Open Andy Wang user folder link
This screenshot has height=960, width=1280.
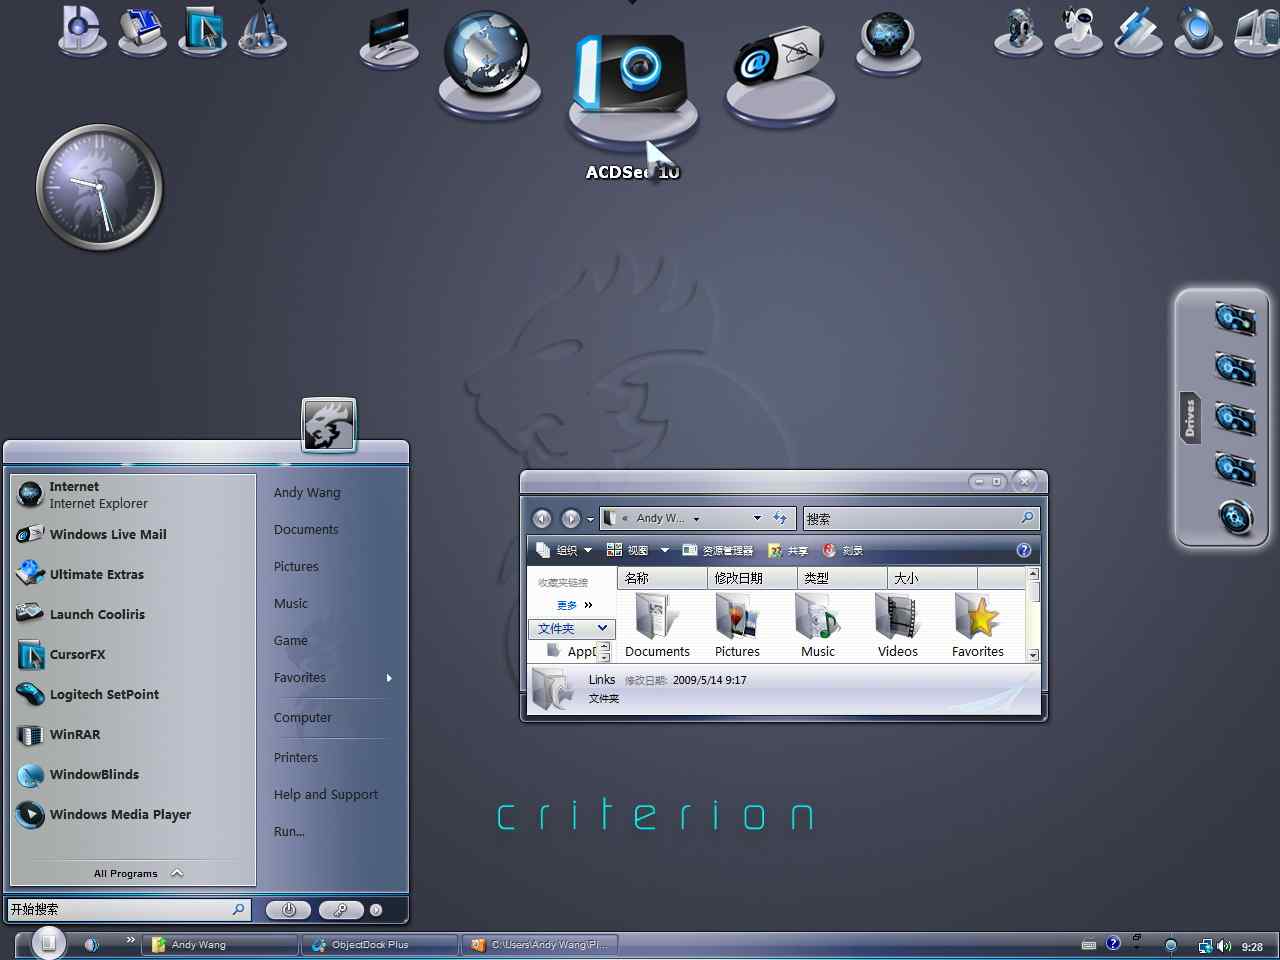[307, 492]
